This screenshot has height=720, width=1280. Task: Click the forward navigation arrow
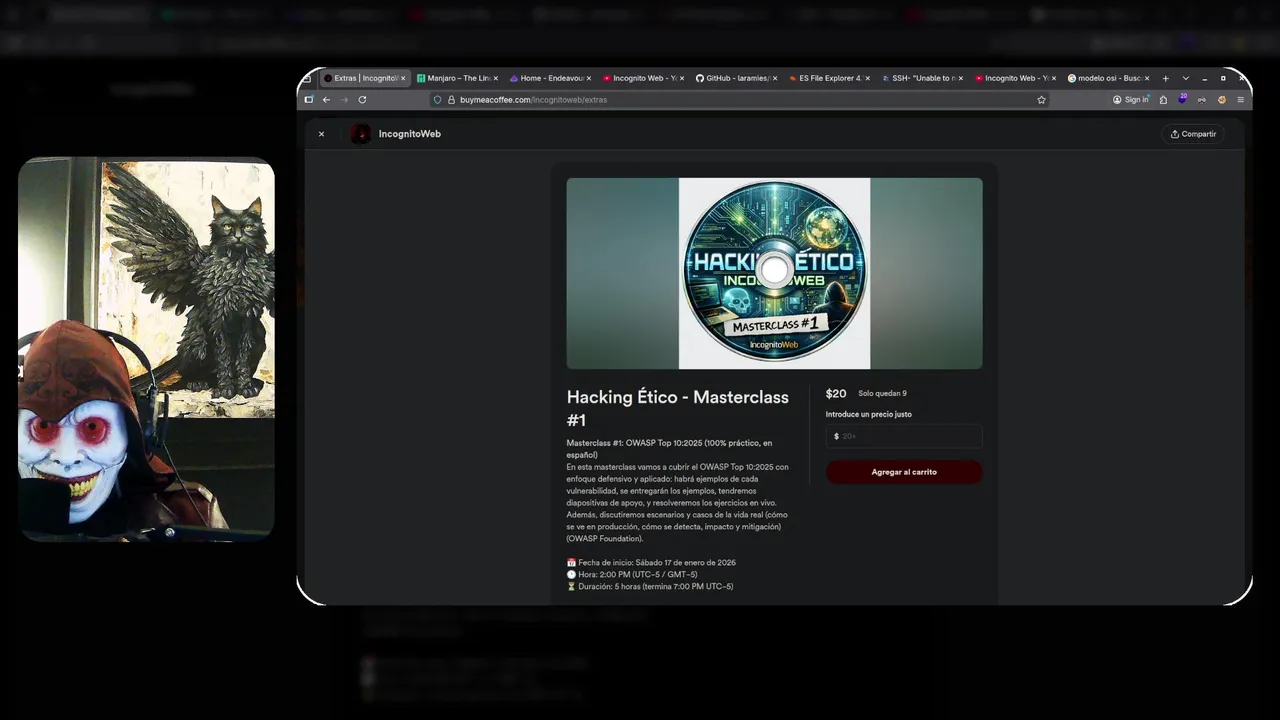pos(344,100)
